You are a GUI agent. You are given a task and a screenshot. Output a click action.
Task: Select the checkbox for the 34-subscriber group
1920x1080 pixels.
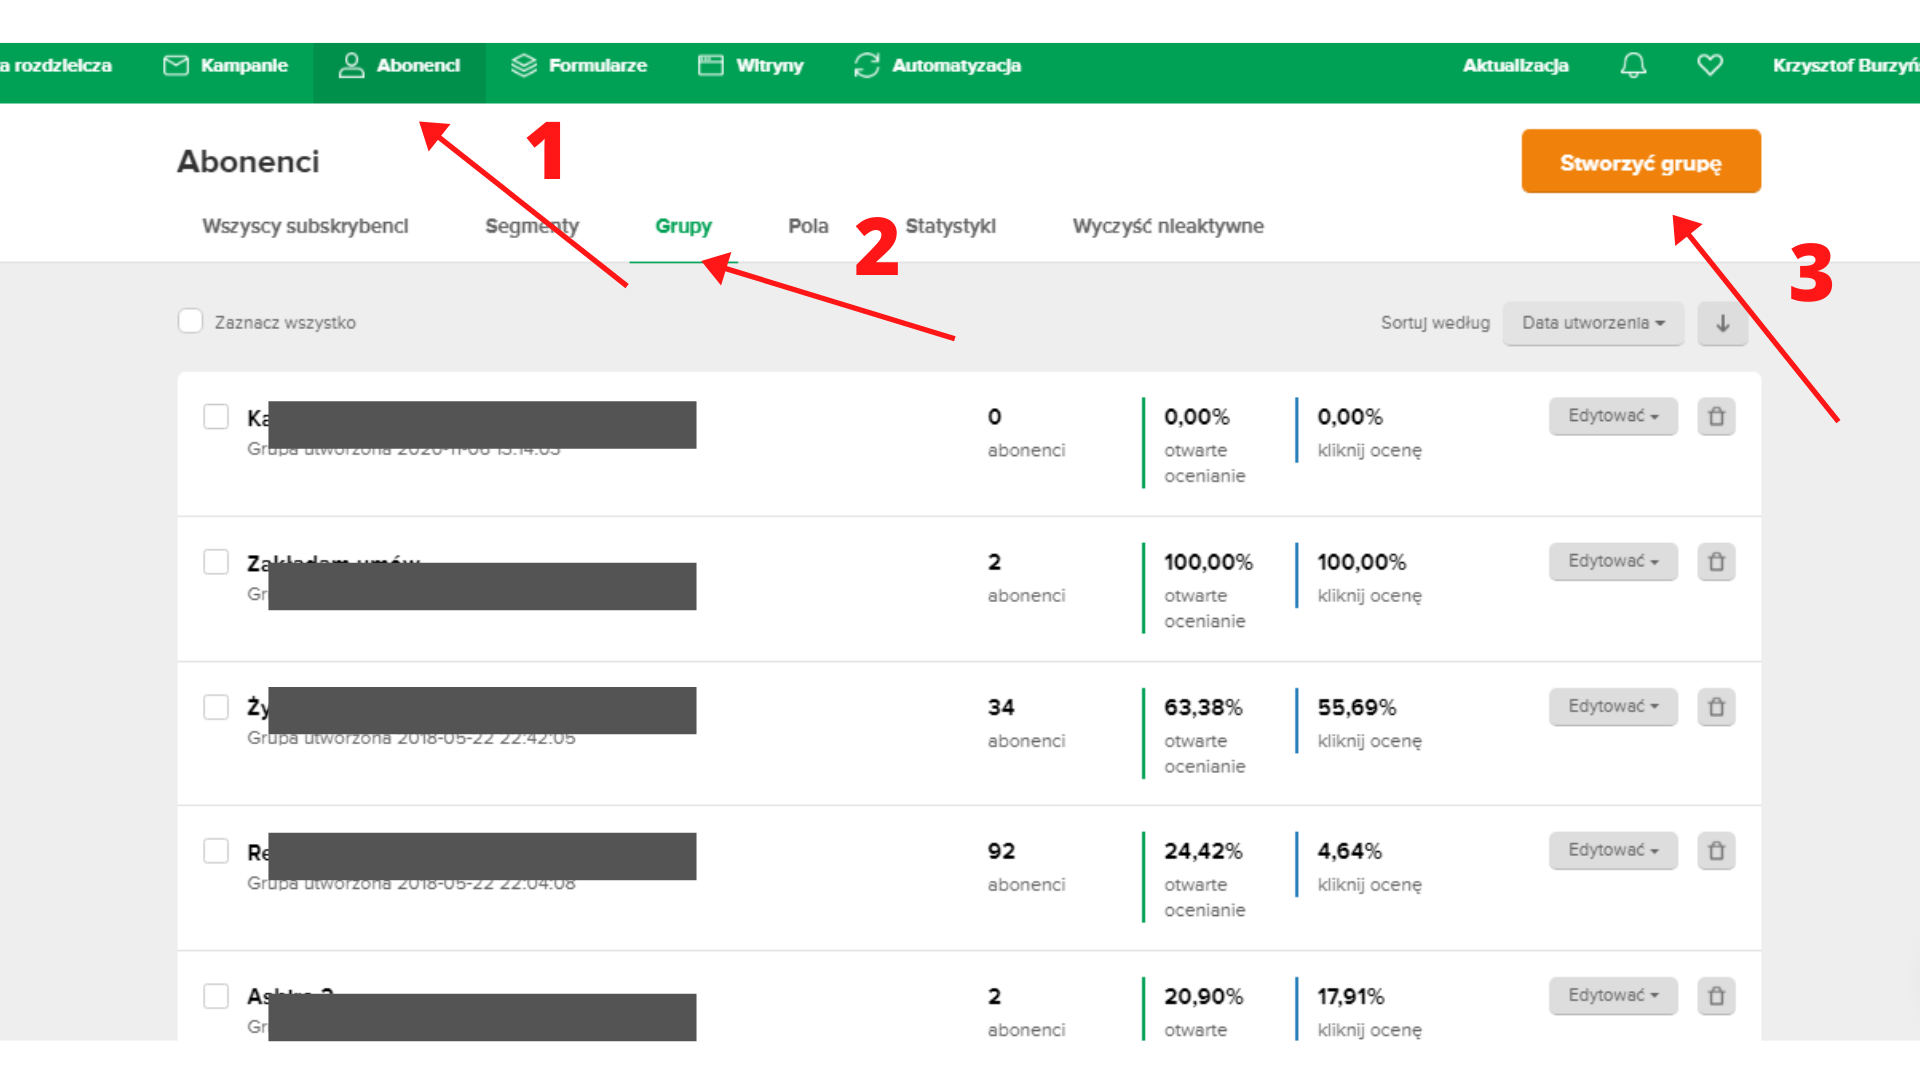tap(216, 707)
